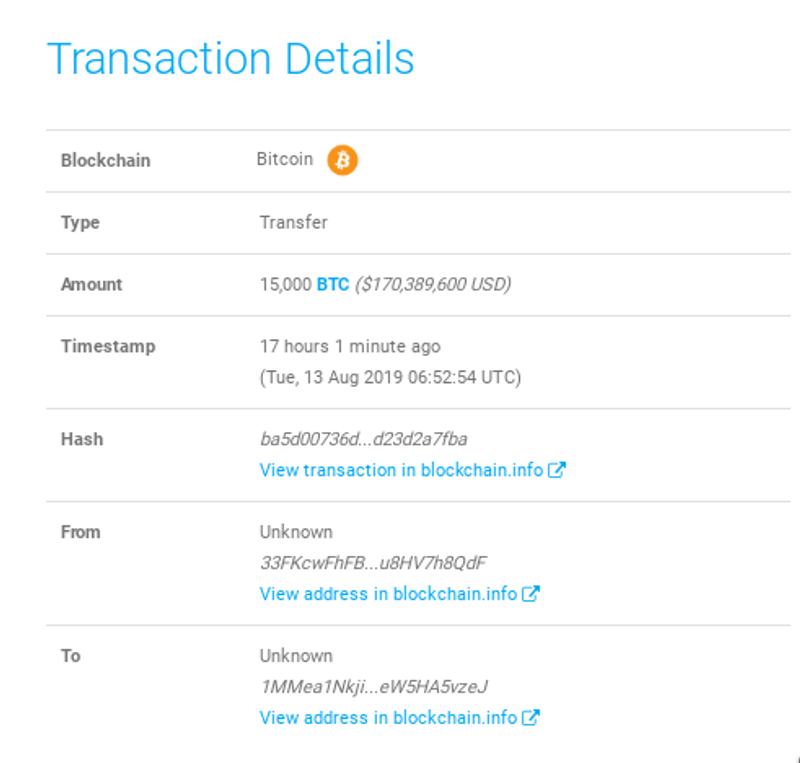Select recipient address 1MMea1Nkji...eW5HA5vzeJ
Image resolution: width=800 pixels, height=763 pixels.
click(x=374, y=686)
